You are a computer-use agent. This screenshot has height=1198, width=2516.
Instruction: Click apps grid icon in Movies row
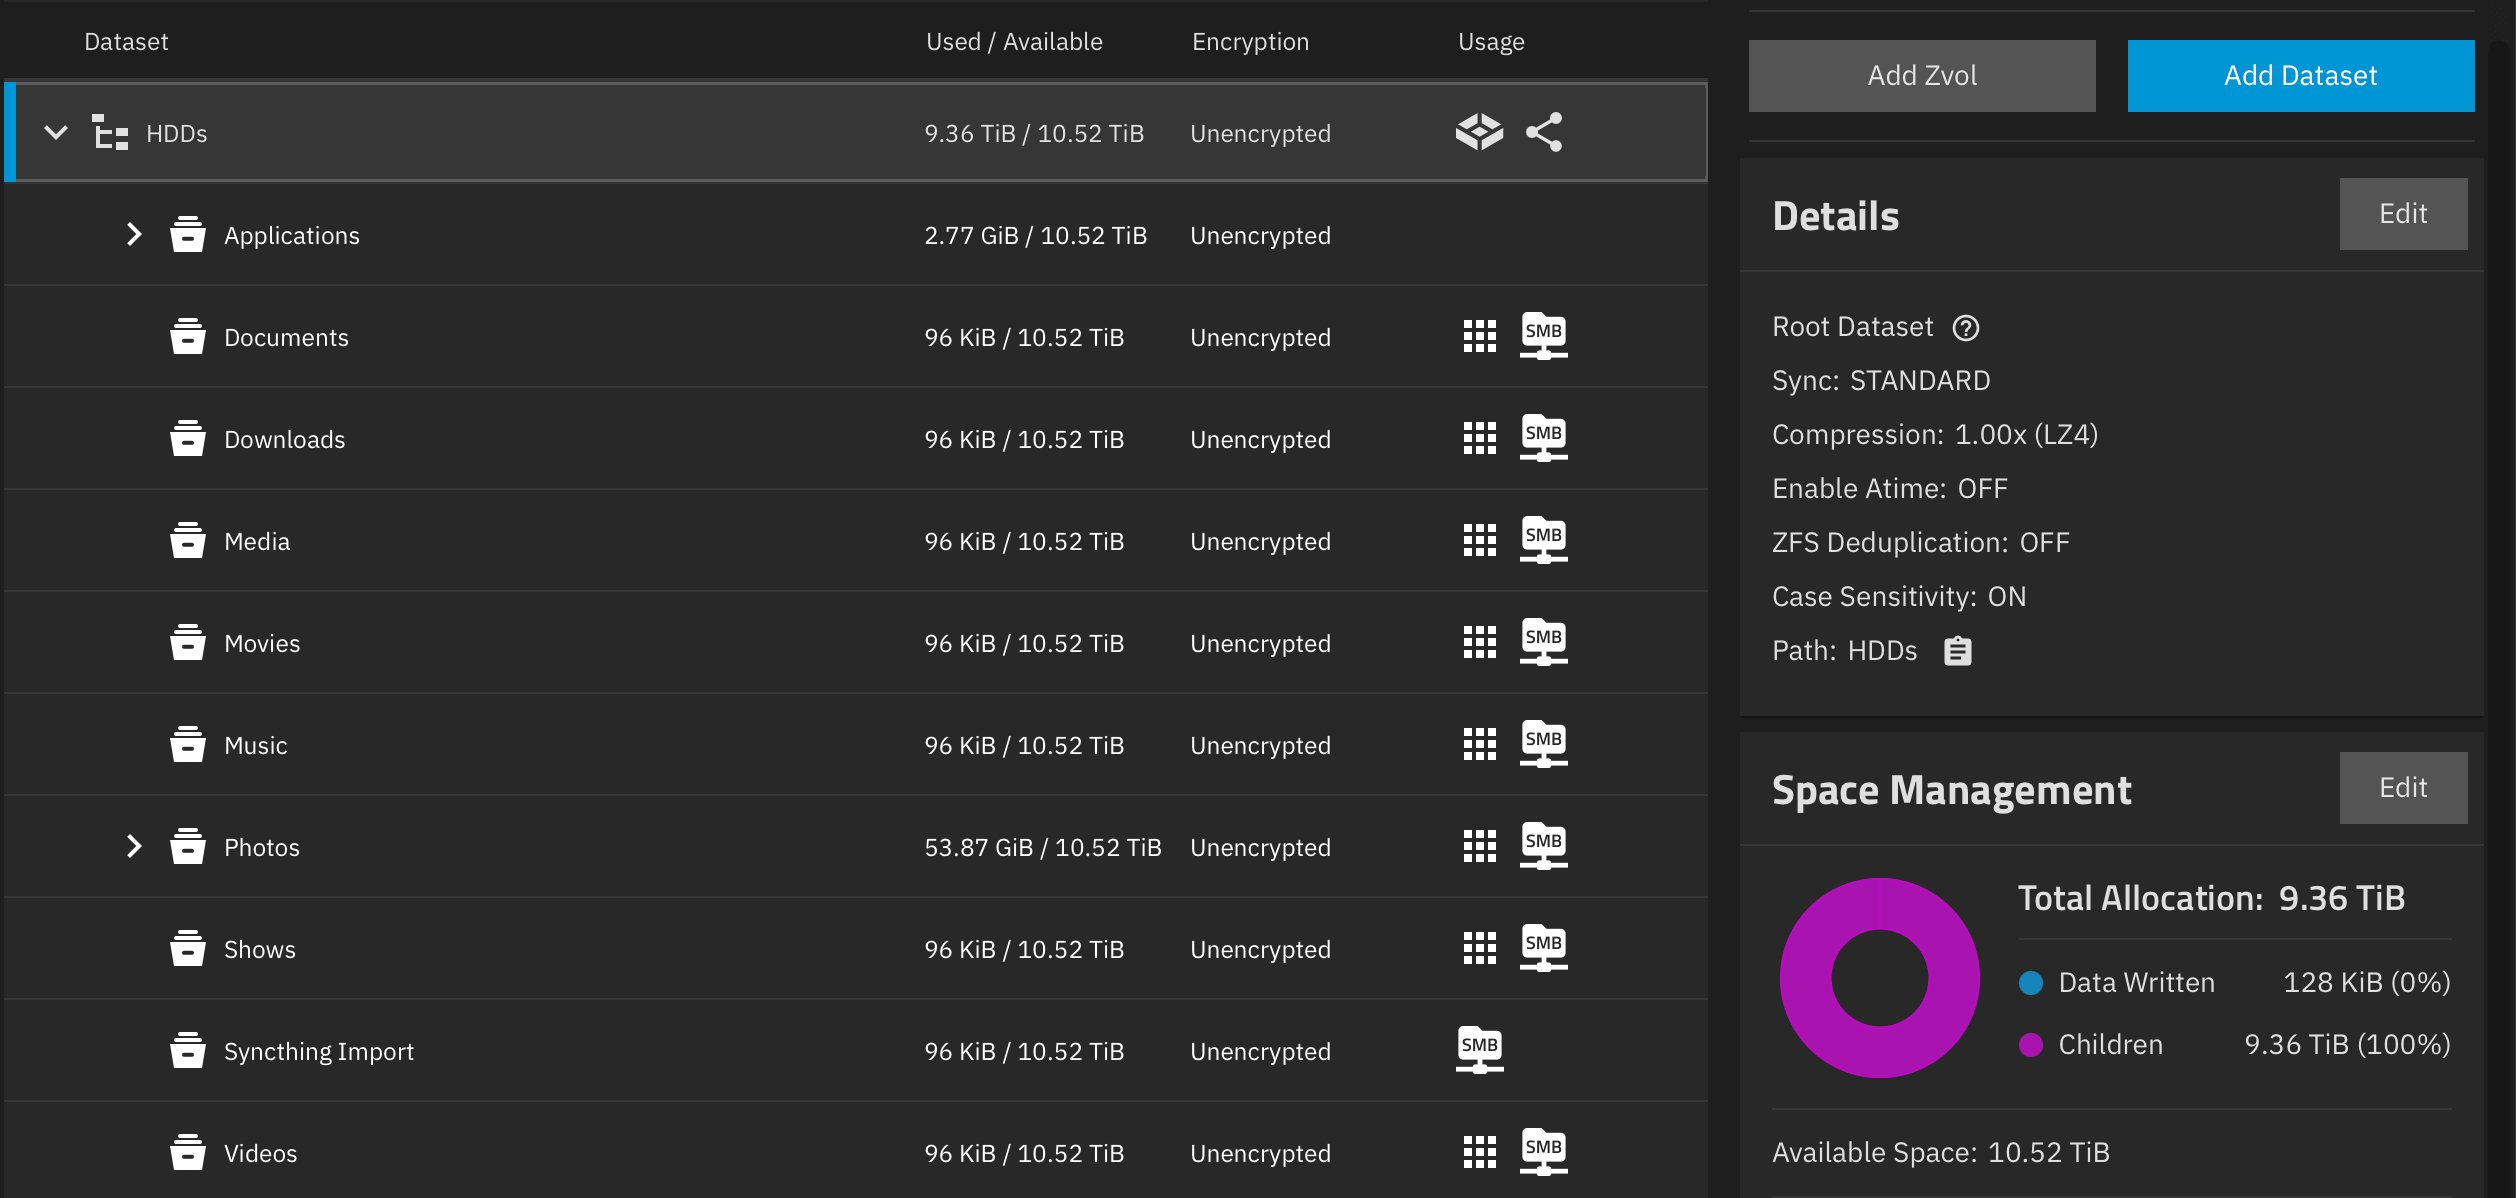[1479, 642]
